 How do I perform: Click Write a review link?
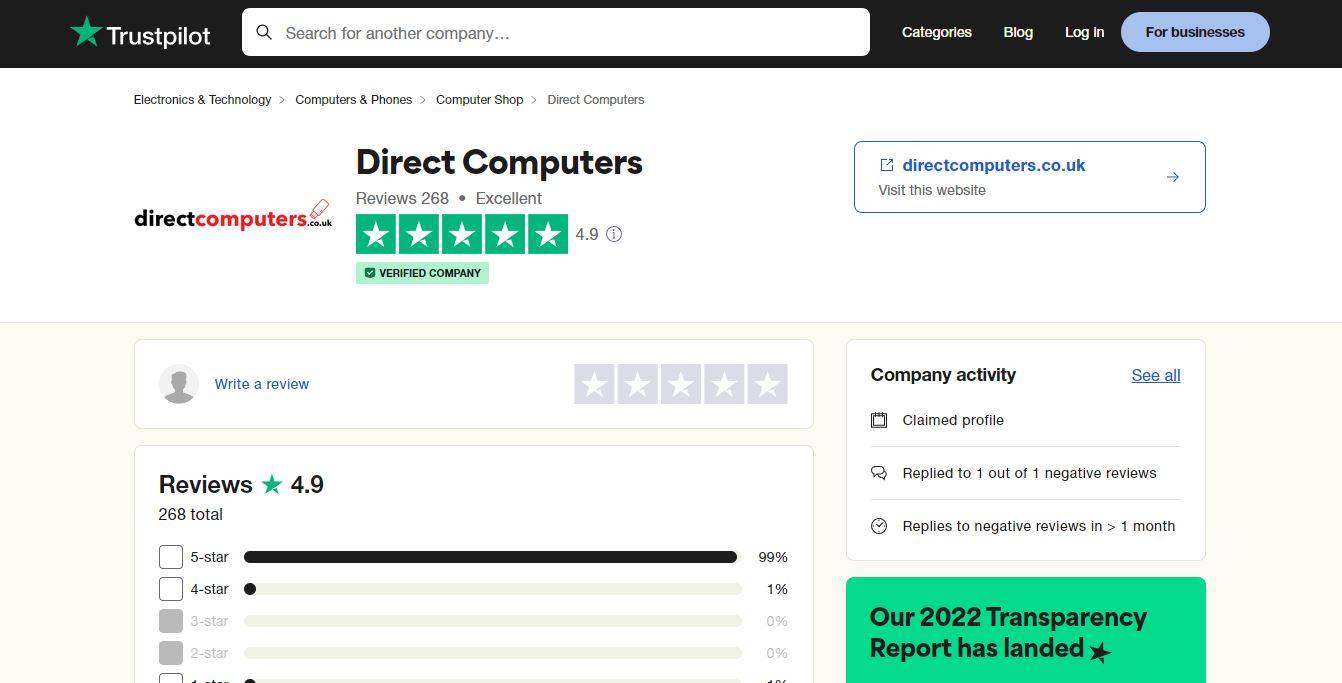tap(261, 384)
